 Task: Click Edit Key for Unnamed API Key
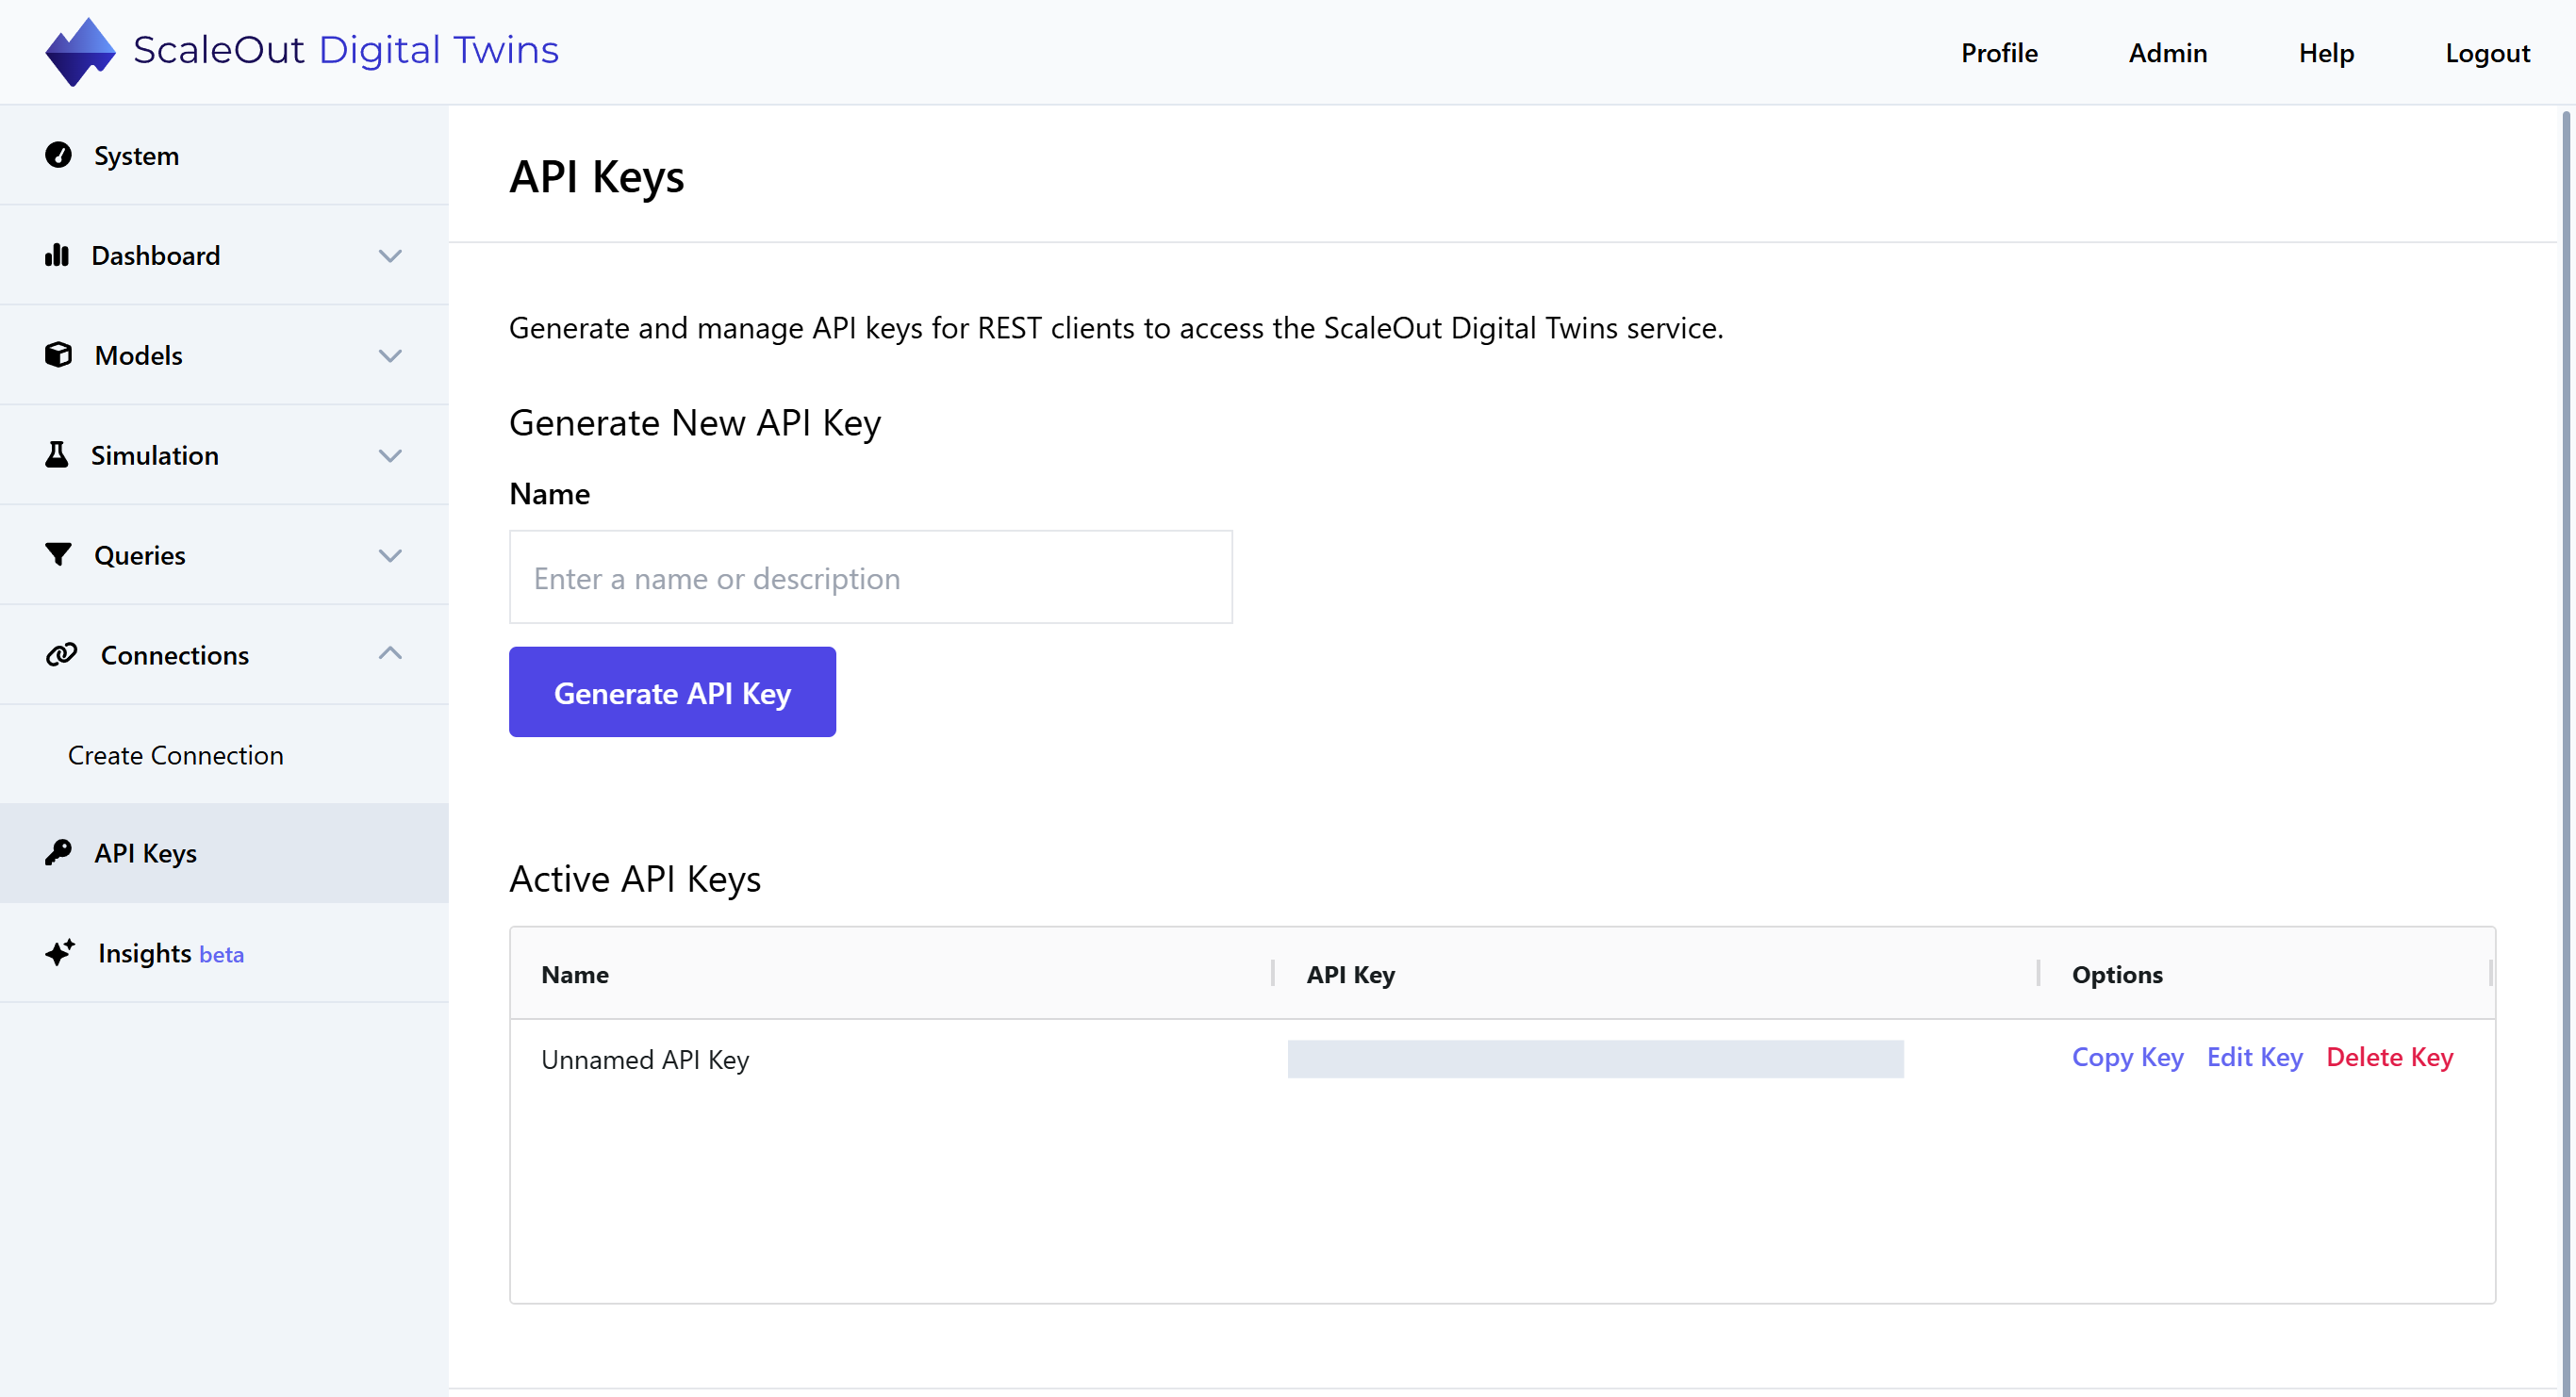coord(2254,1057)
